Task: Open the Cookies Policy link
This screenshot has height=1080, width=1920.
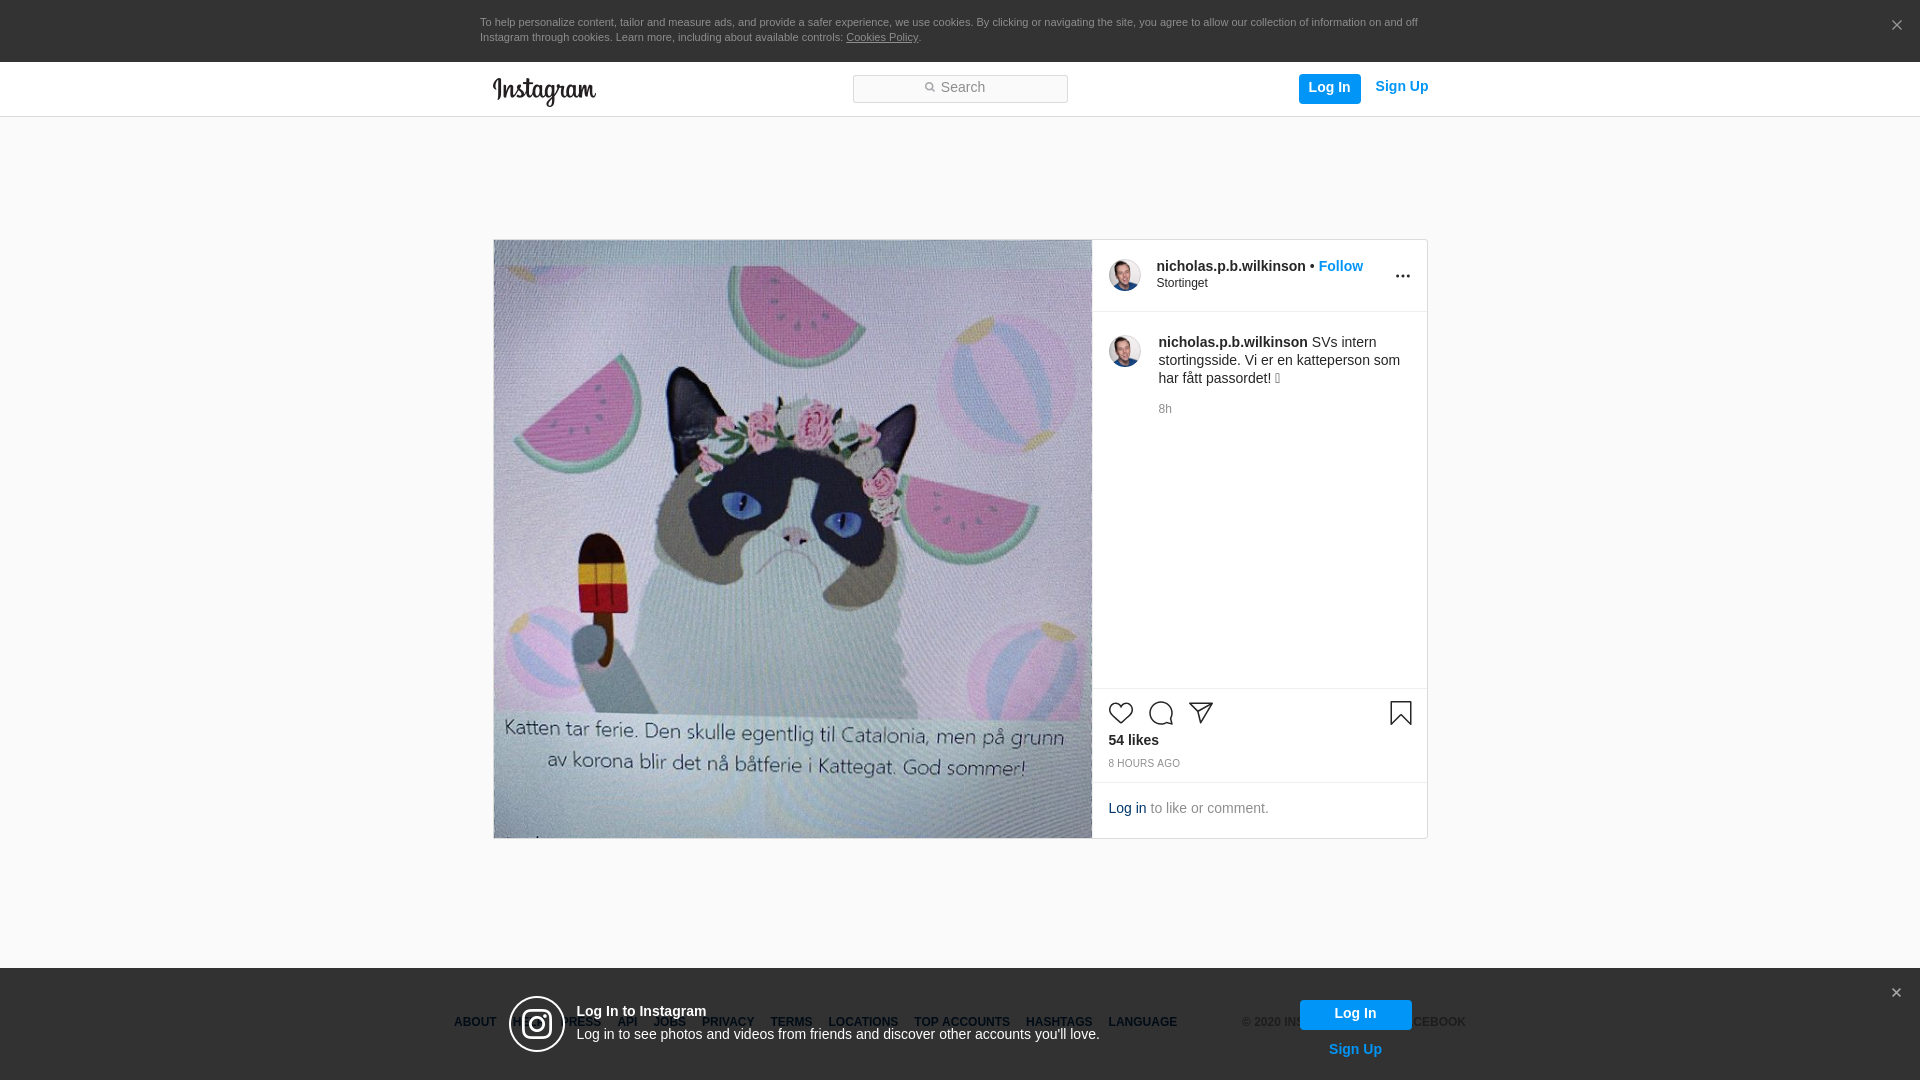Action: click(x=882, y=38)
